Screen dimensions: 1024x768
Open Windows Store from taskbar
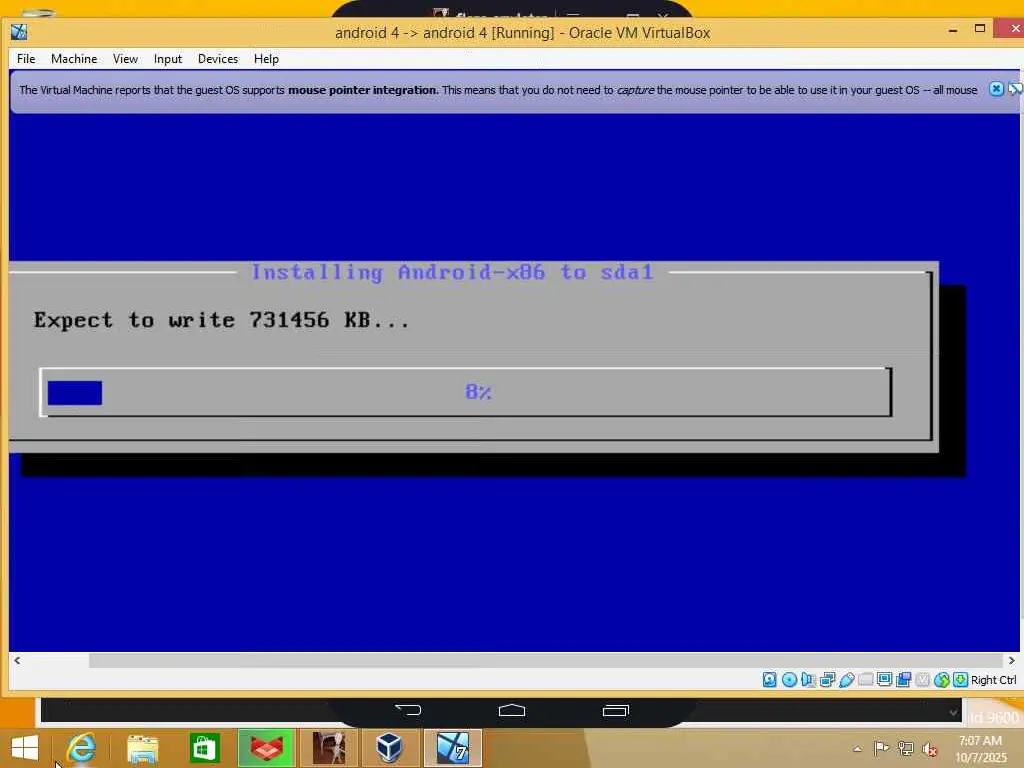point(204,748)
